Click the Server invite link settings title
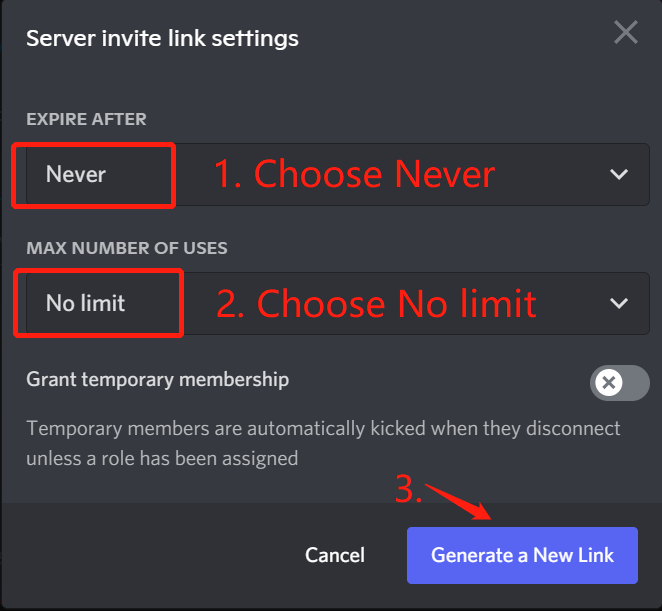Image resolution: width=662 pixels, height=611 pixels. [x=162, y=39]
